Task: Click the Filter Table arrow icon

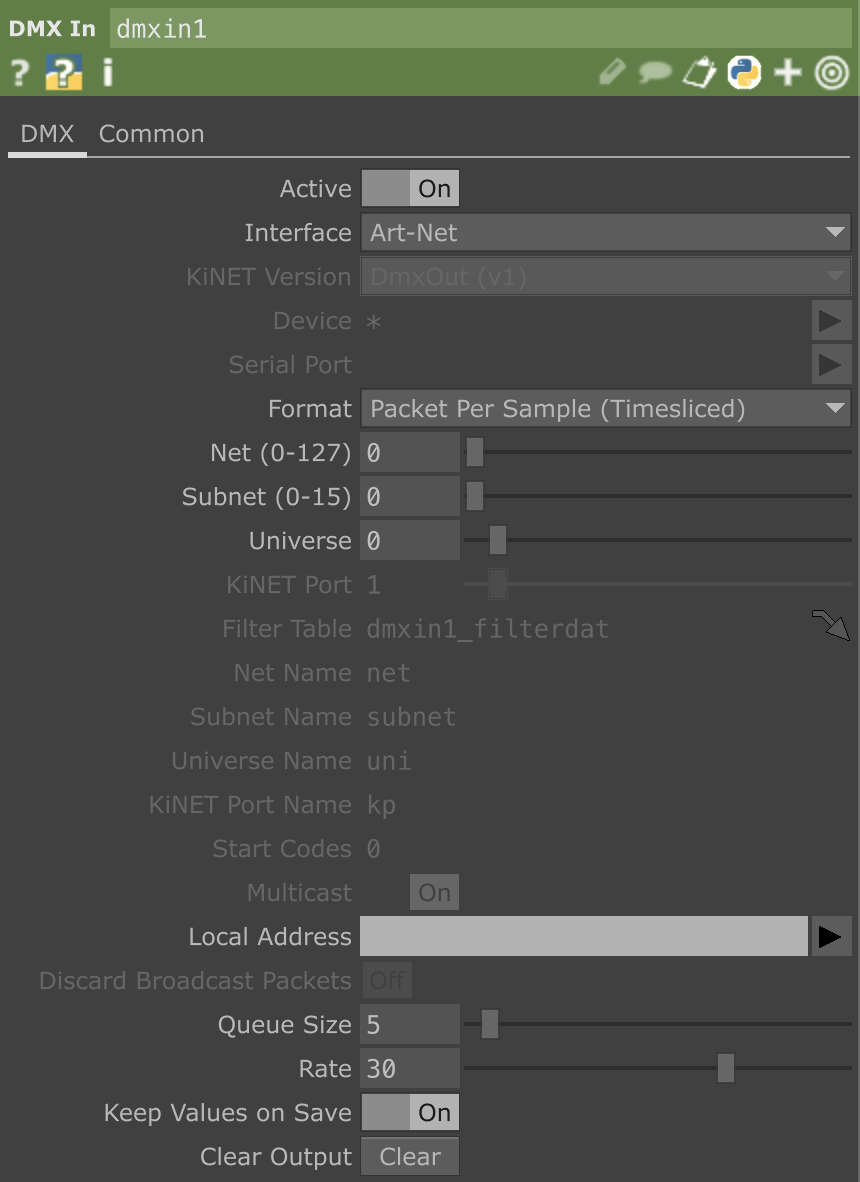Action: pyautogui.click(x=831, y=626)
